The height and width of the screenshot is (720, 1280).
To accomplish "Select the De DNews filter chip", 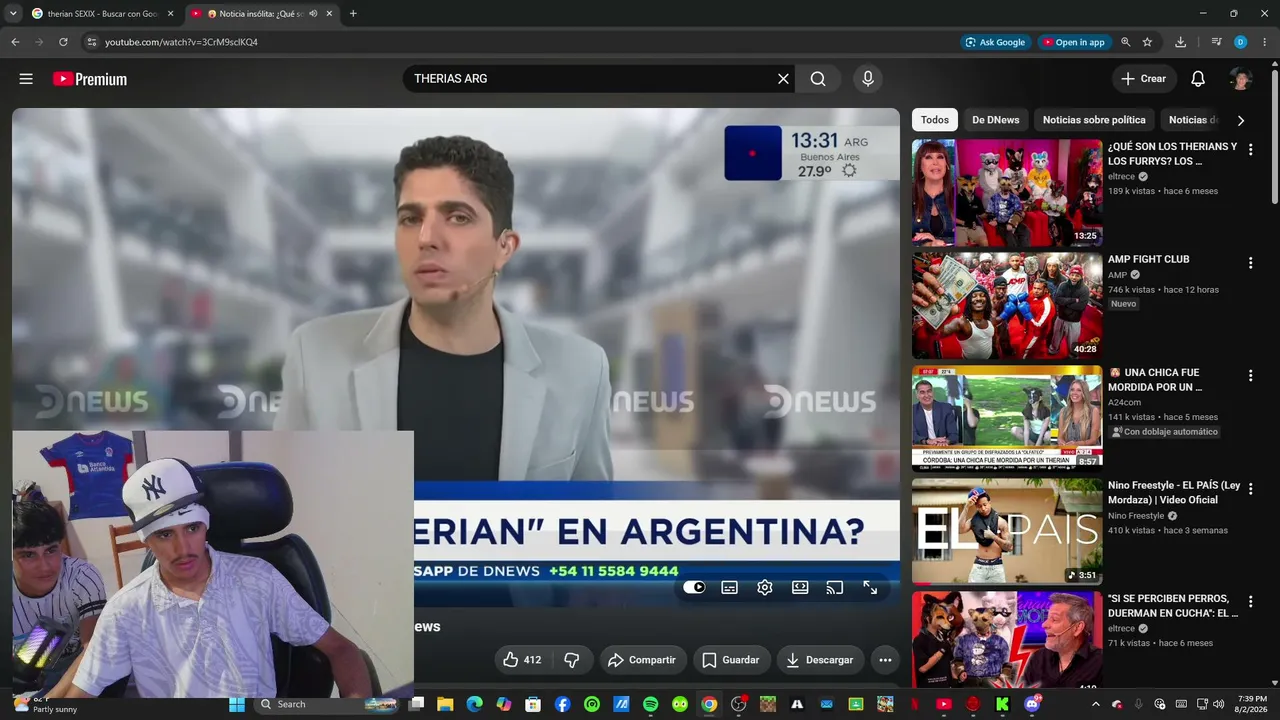I will coord(996,120).
